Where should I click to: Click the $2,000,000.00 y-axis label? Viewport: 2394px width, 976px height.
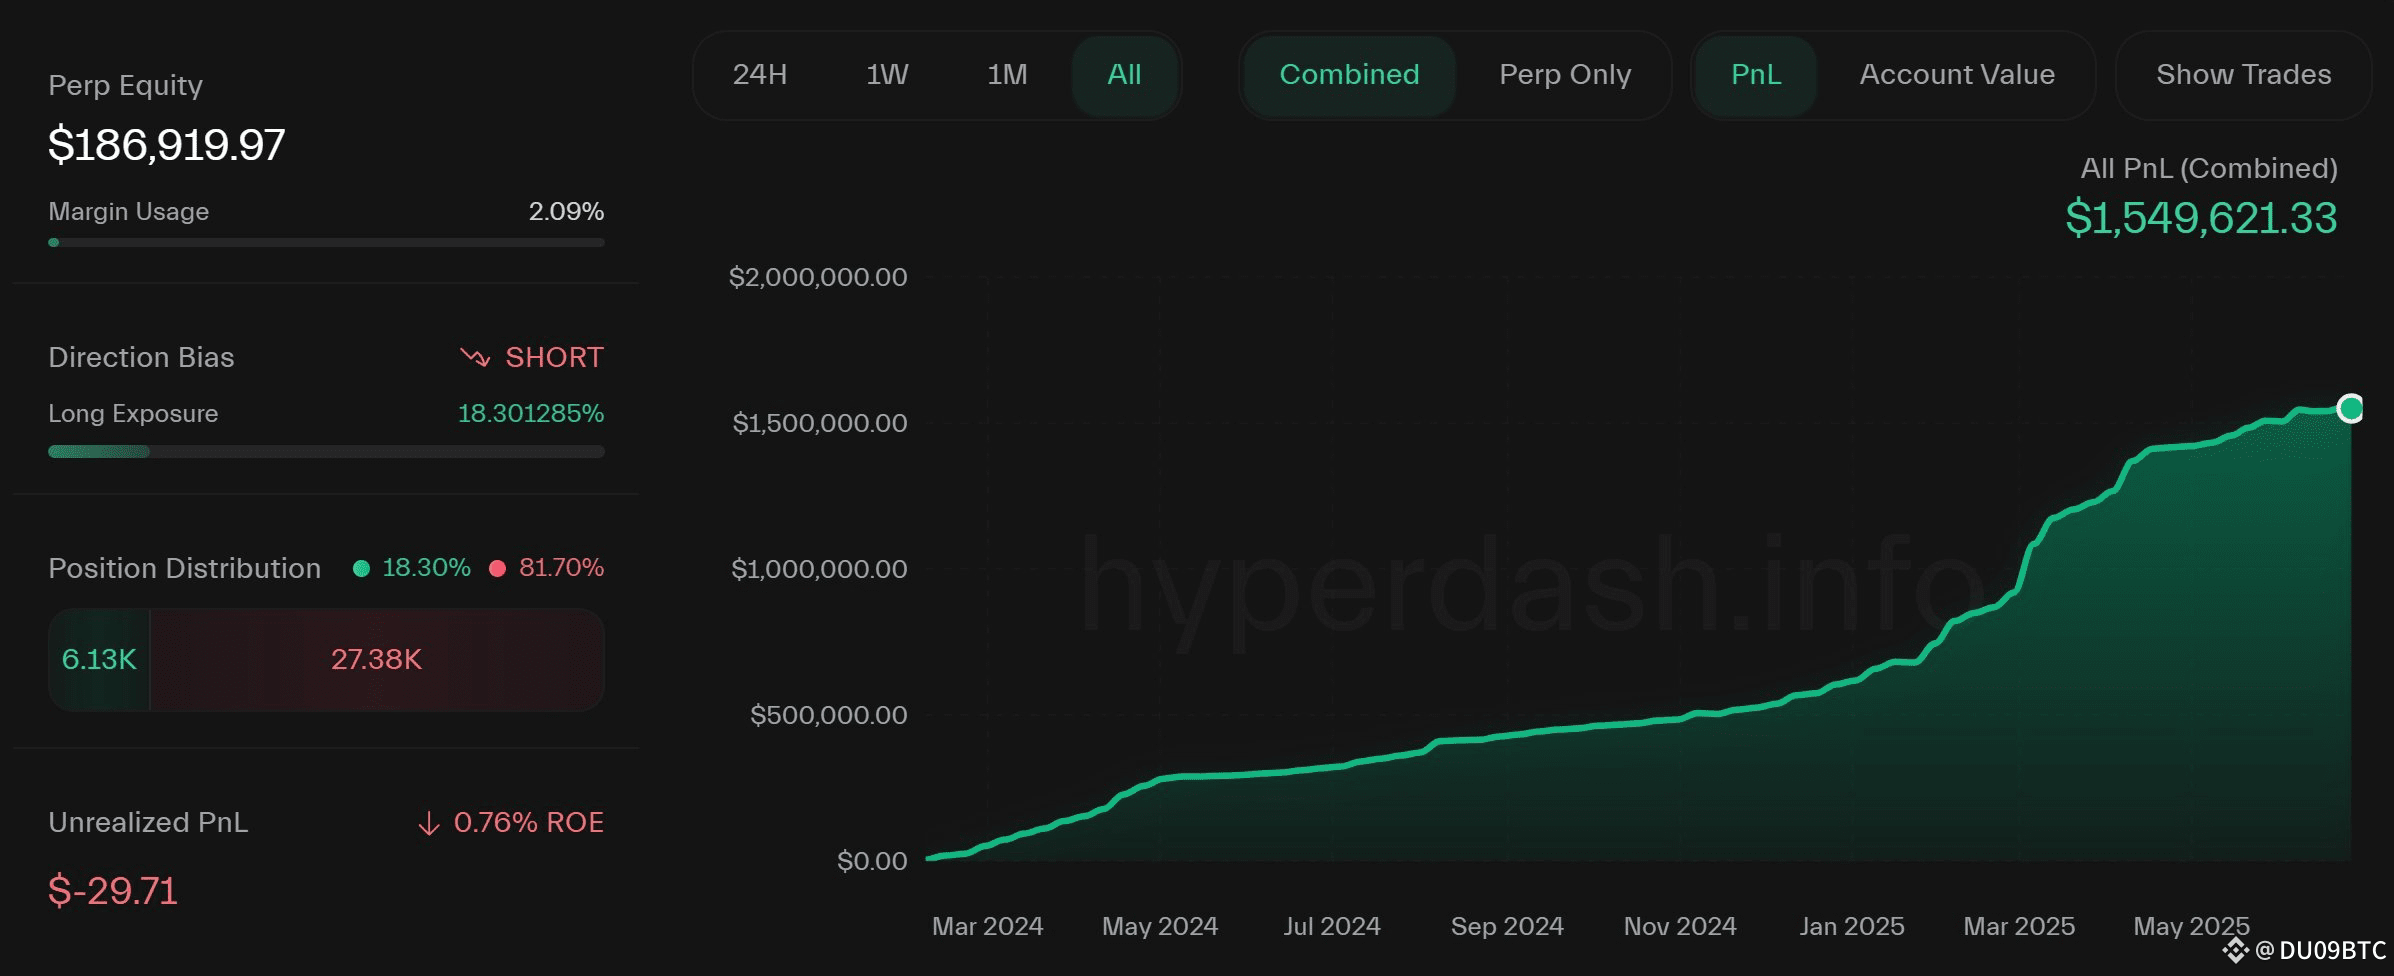[x=818, y=277]
